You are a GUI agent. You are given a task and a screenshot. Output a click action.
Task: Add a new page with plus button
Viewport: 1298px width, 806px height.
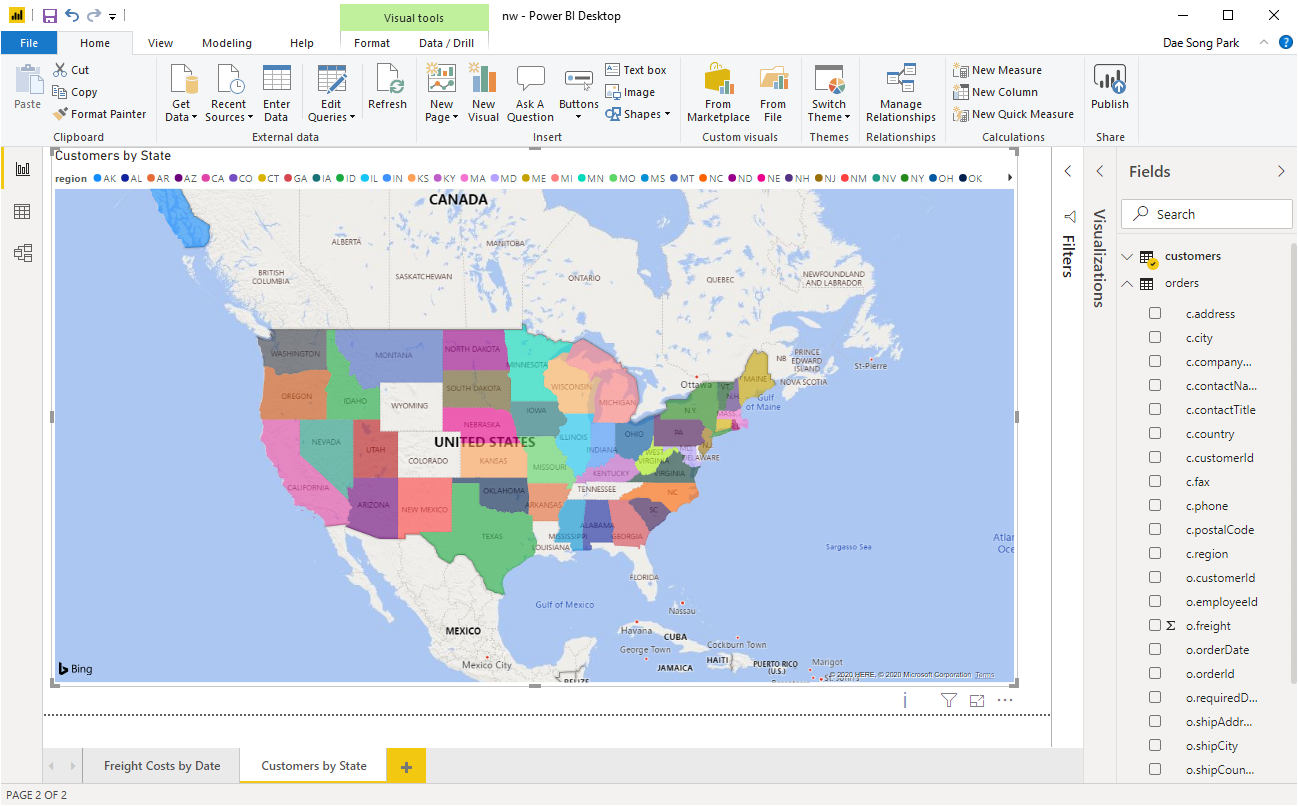click(x=406, y=767)
